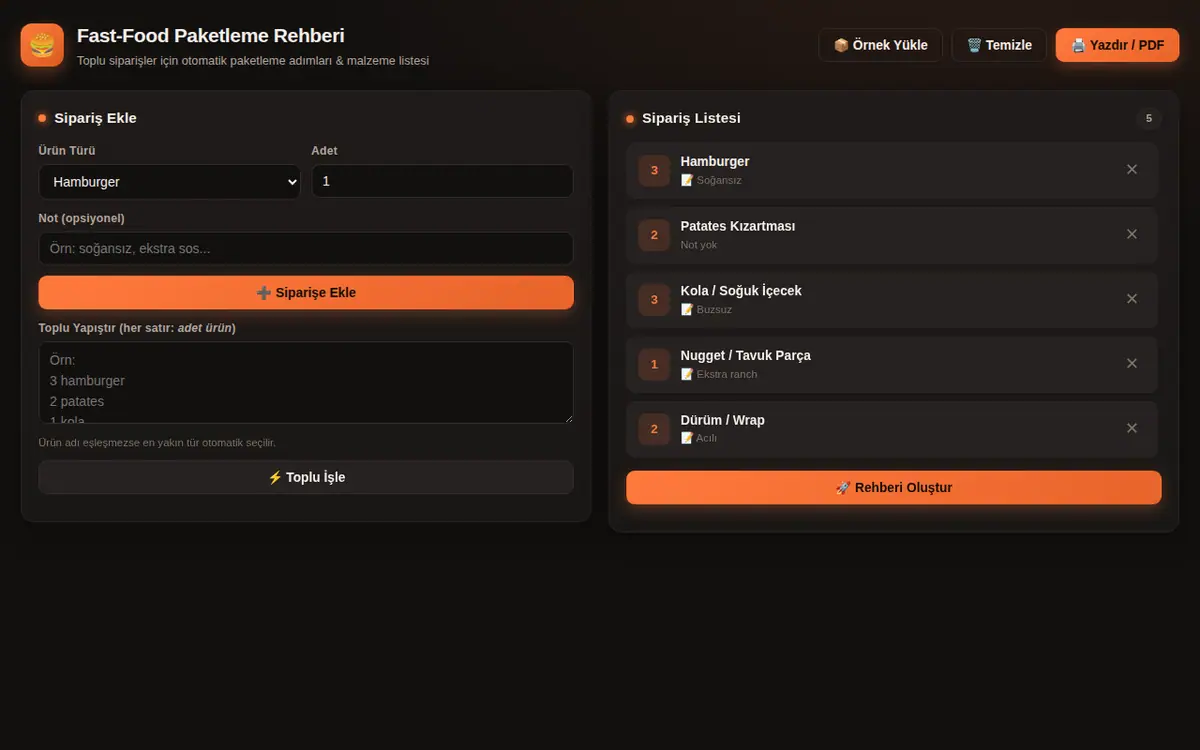Viewport: 1200px width, 750px height.
Task: Remove the Hamburger order row
Action: click(x=1132, y=170)
